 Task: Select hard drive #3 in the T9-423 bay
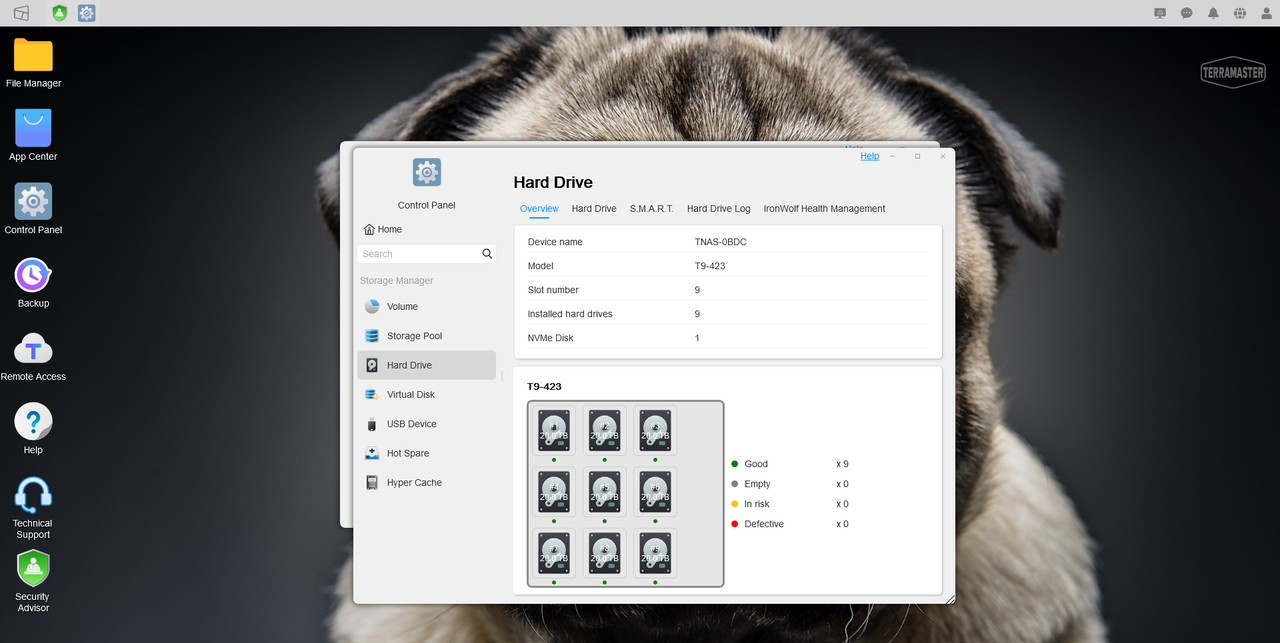click(656, 430)
